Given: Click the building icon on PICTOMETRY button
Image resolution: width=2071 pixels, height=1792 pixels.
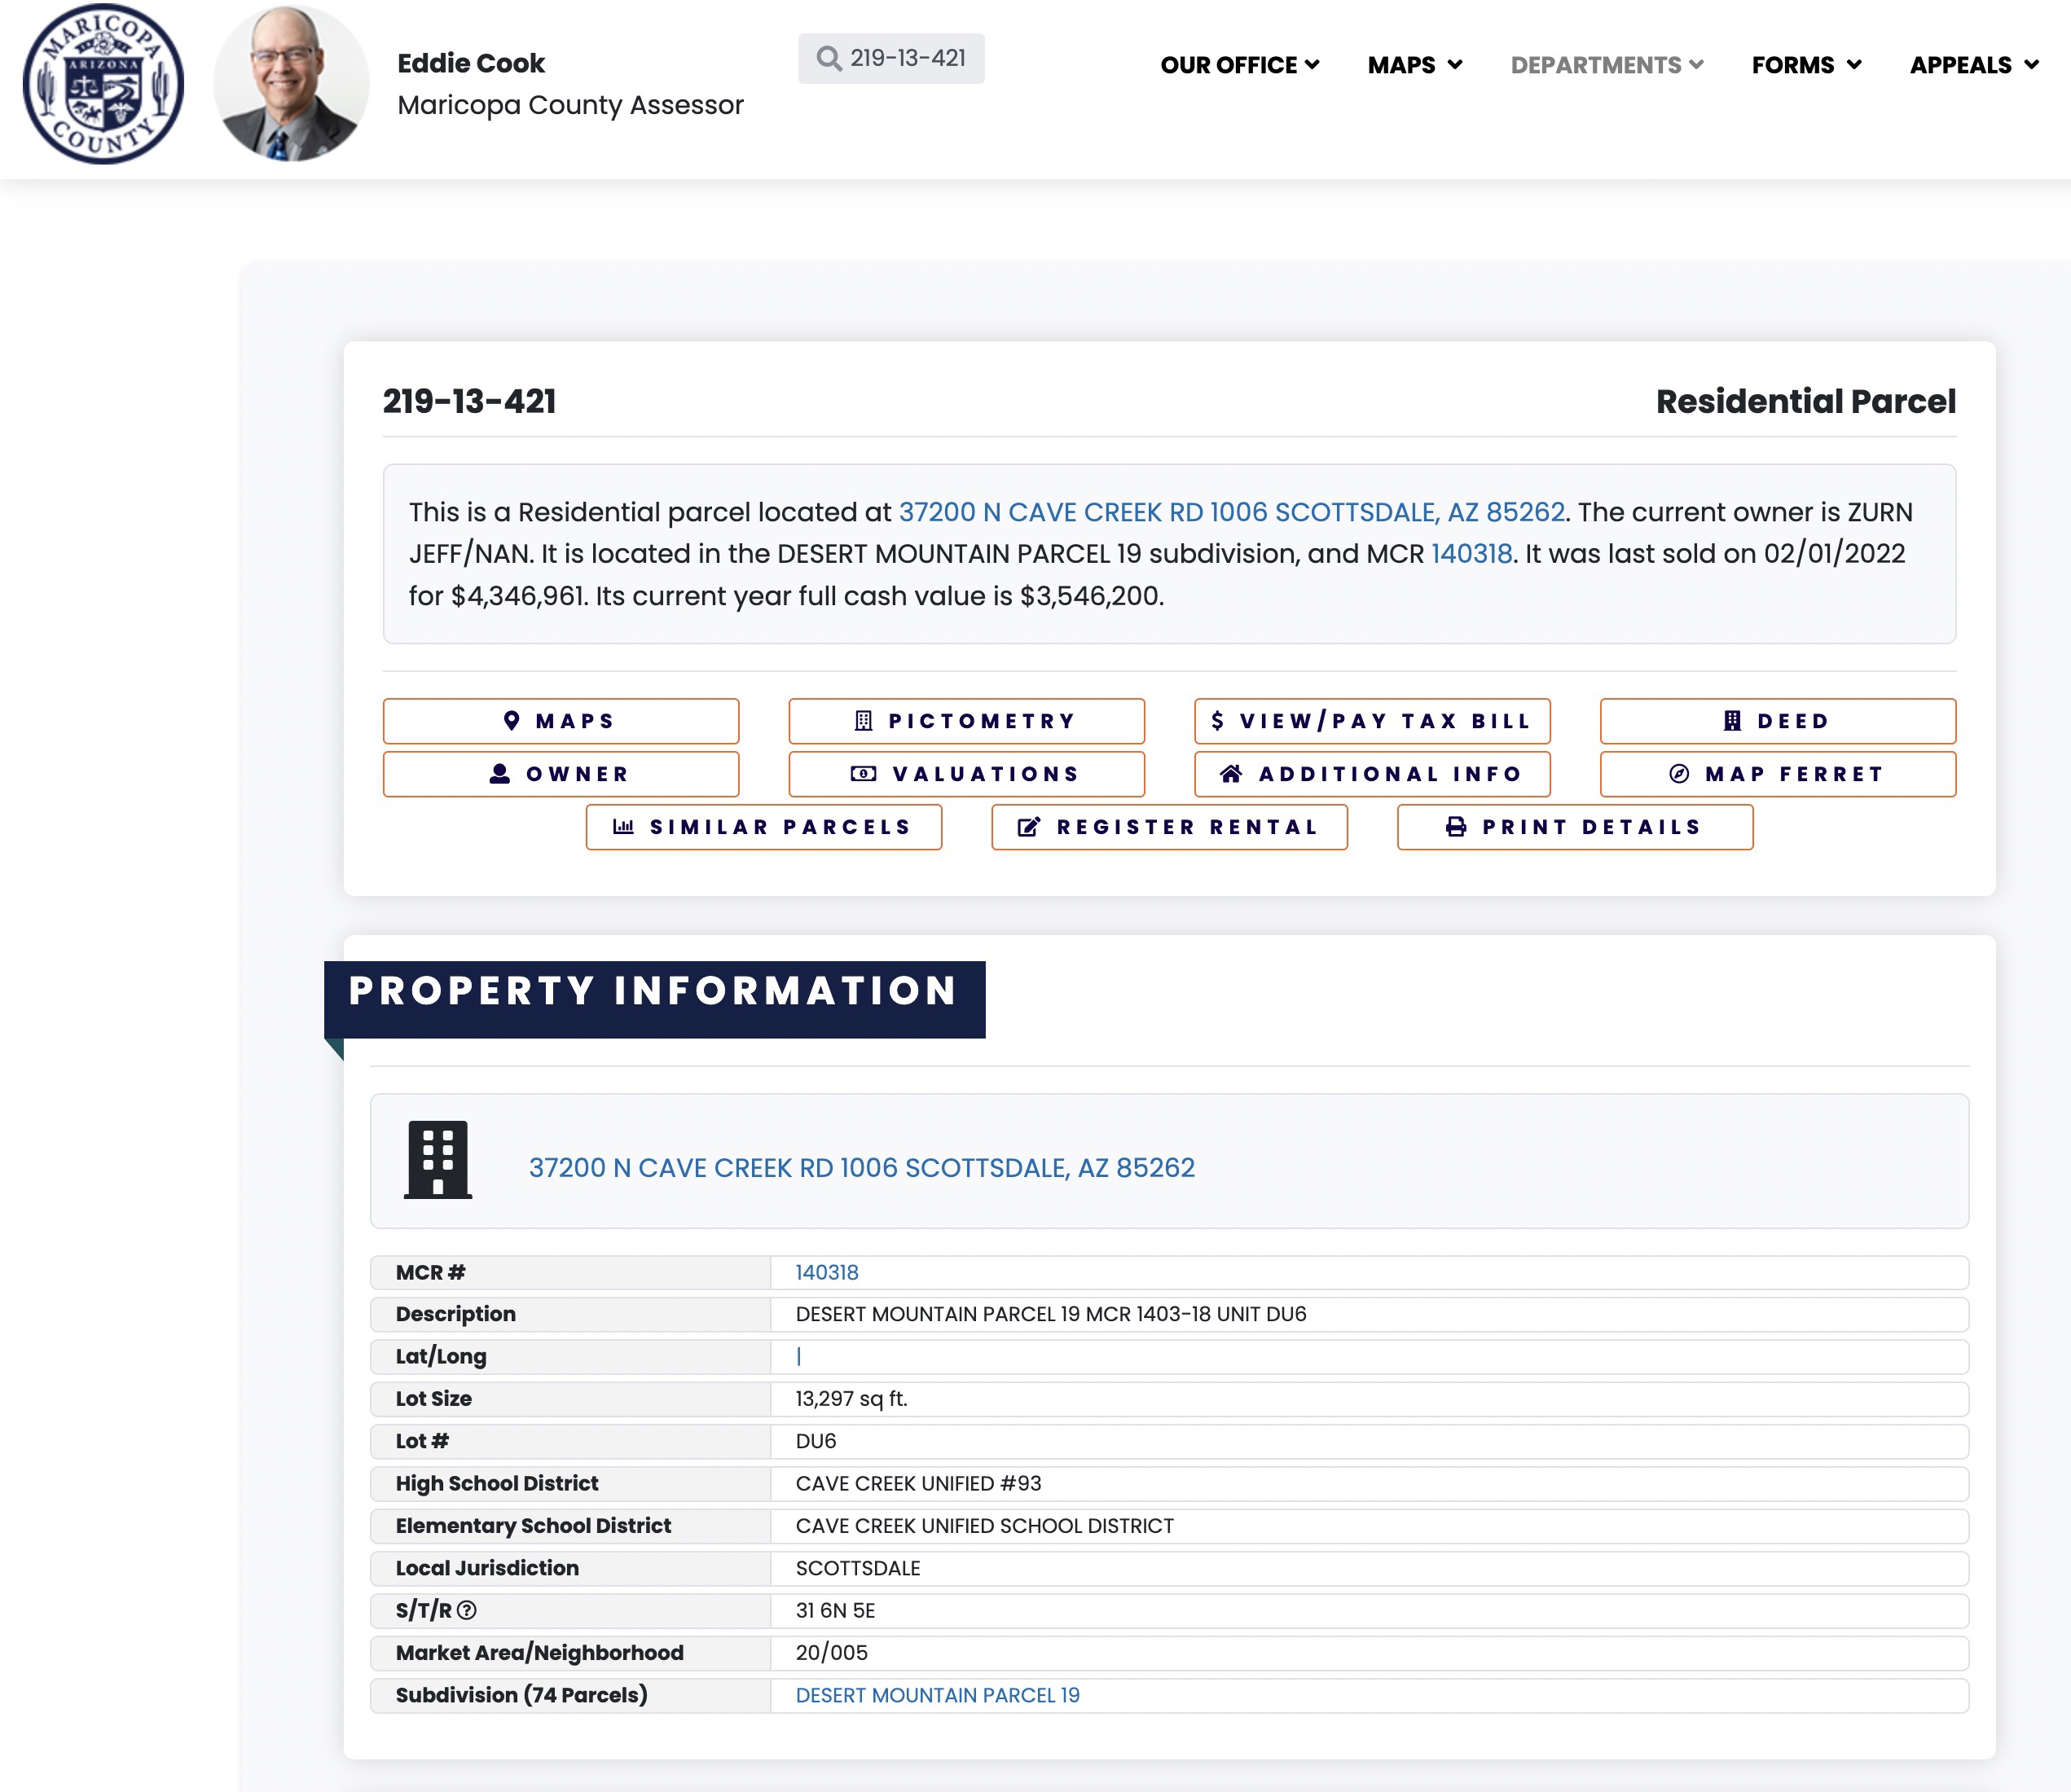Looking at the screenshot, I should pyautogui.click(x=864, y=721).
